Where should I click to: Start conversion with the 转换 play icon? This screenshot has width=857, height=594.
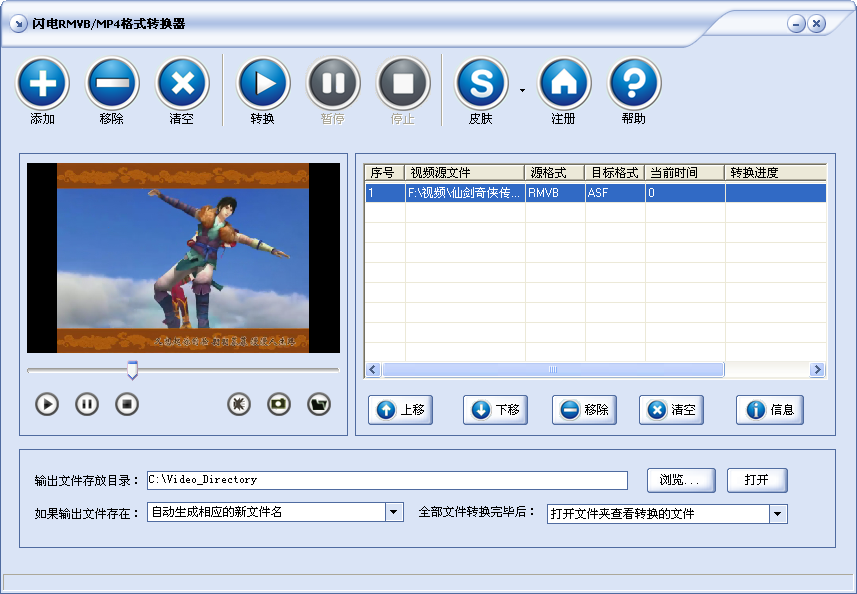(x=263, y=84)
